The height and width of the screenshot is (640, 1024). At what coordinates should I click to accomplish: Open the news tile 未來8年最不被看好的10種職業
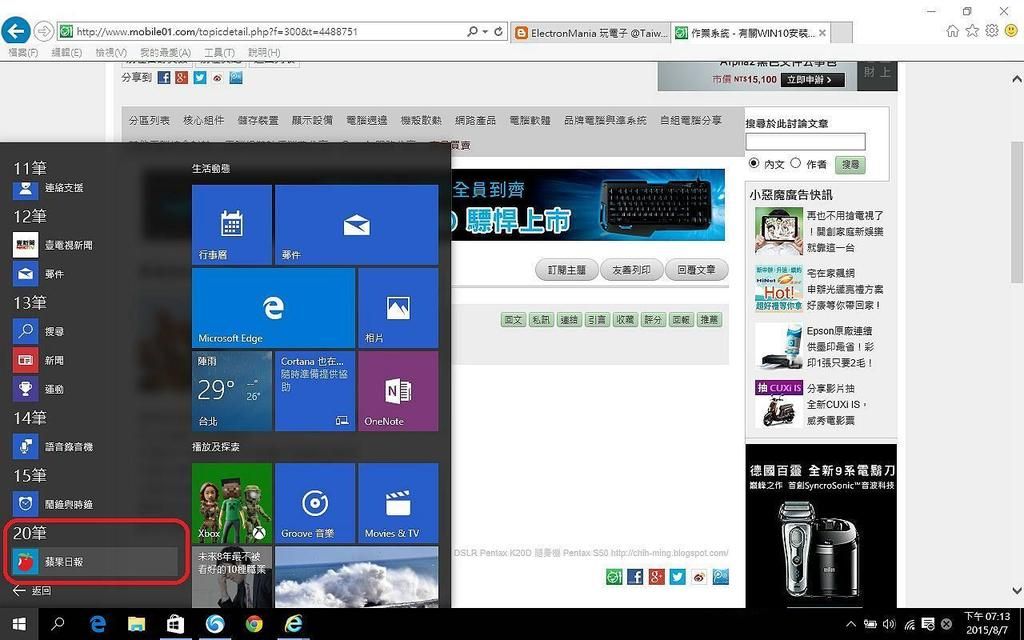(232, 577)
